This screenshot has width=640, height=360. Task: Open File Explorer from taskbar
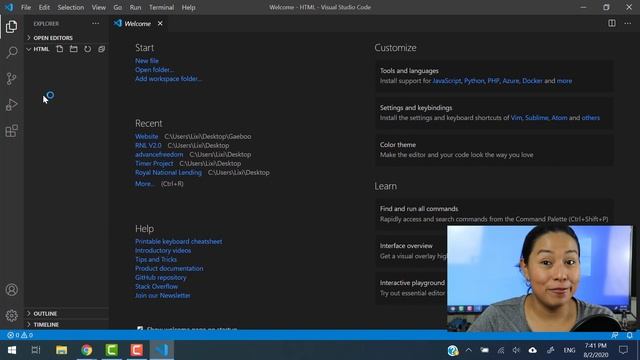click(62, 350)
